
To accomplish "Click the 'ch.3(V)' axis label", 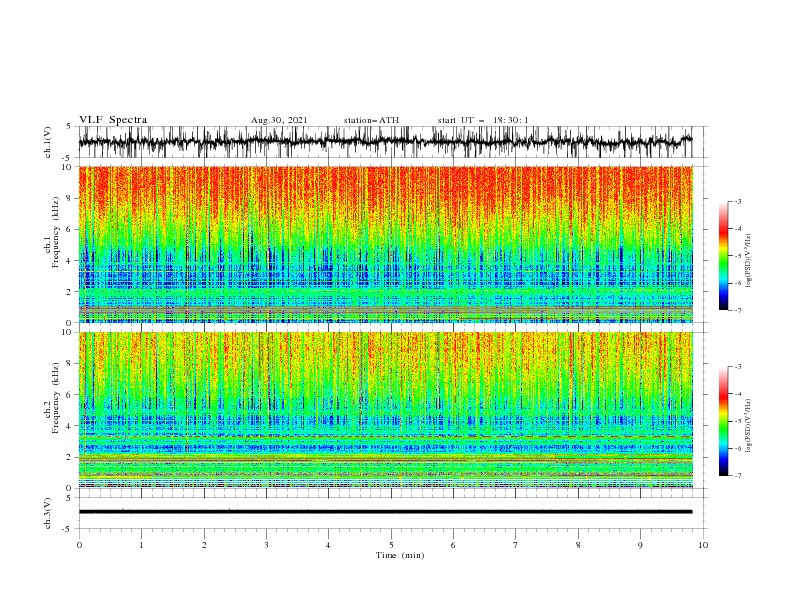I will tap(48, 513).
